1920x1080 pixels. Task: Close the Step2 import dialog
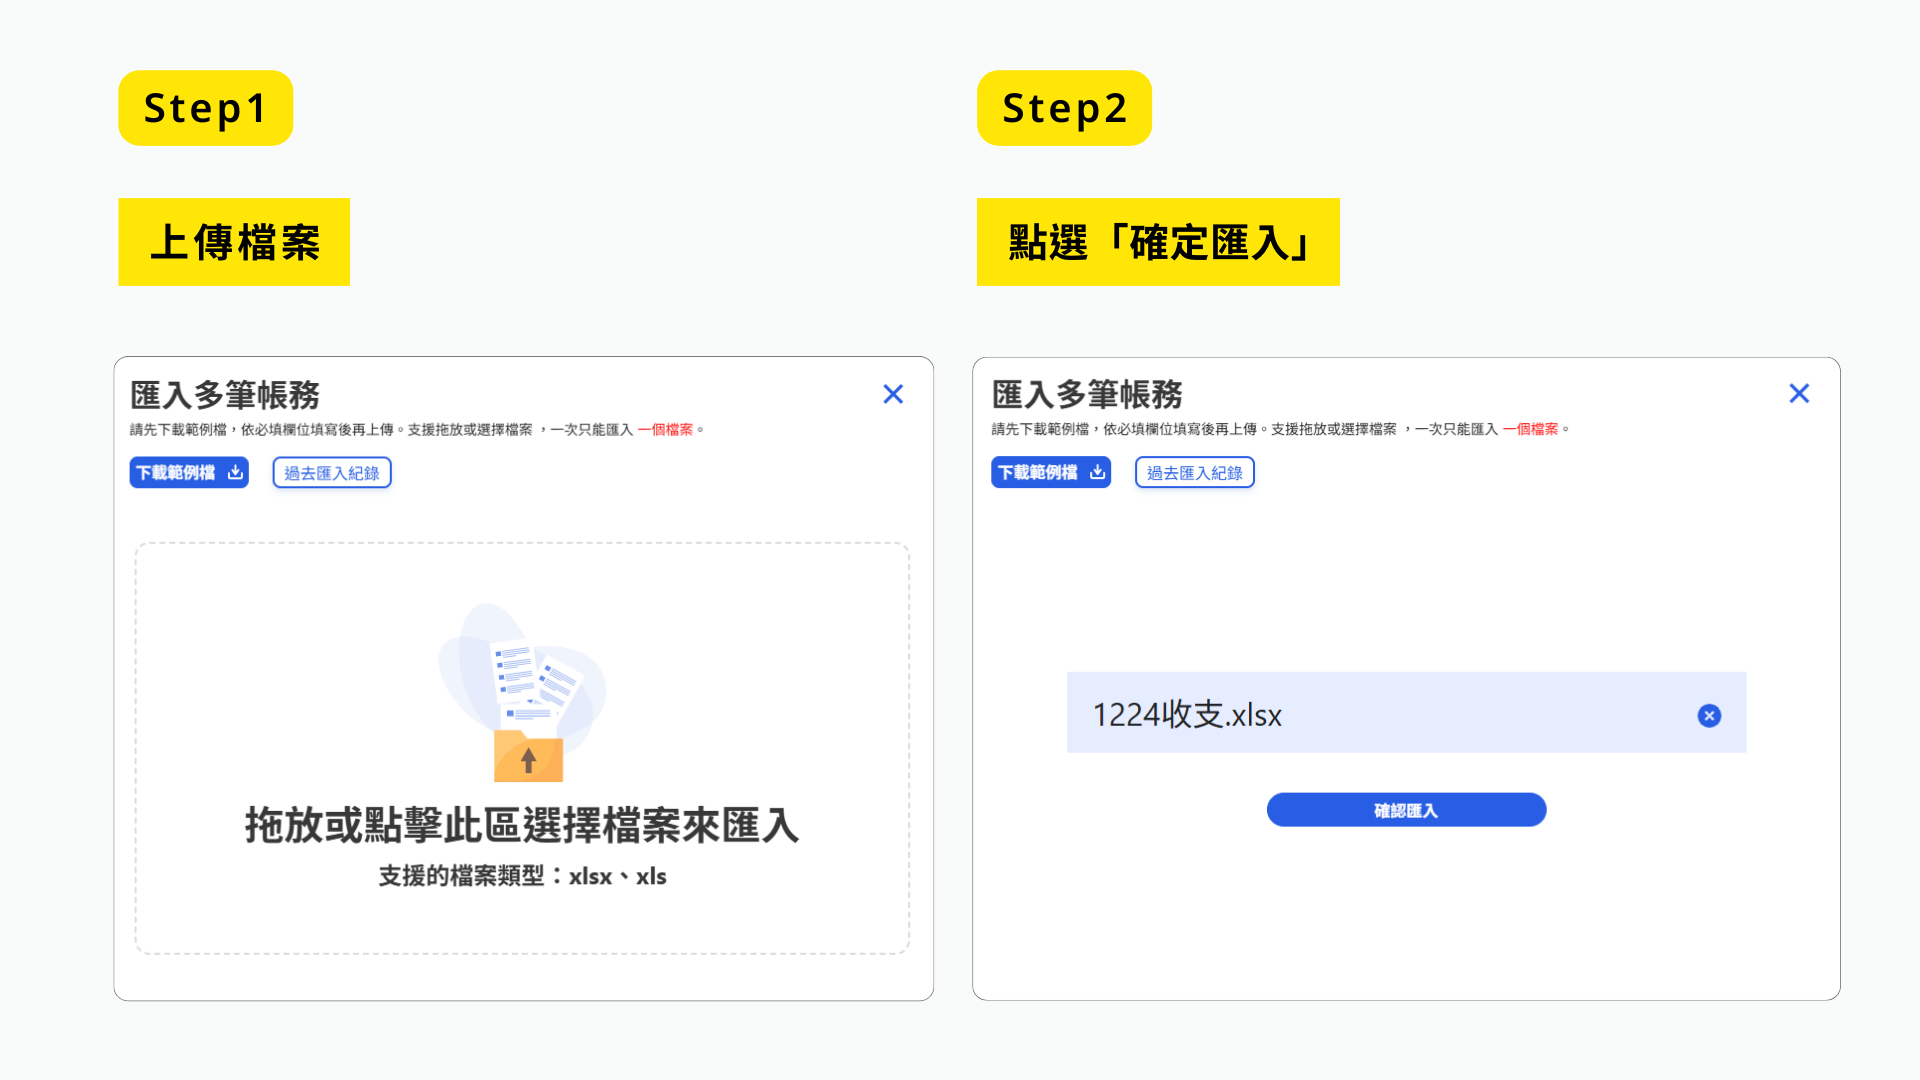(x=1799, y=393)
